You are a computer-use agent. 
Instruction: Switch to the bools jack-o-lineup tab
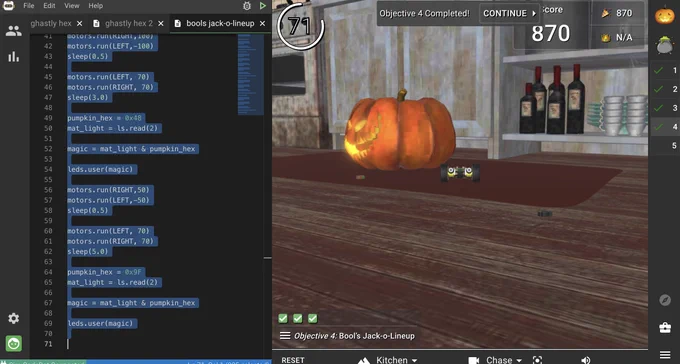coord(220,23)
